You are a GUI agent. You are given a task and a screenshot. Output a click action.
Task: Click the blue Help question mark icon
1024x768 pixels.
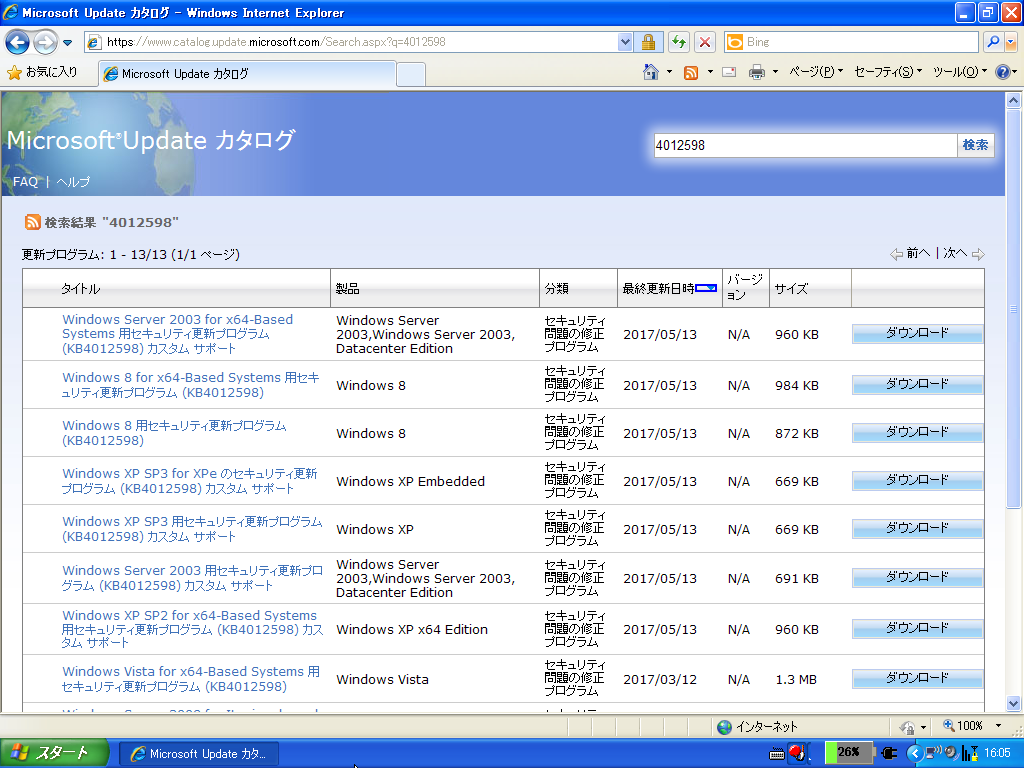tap(1002, 72)
